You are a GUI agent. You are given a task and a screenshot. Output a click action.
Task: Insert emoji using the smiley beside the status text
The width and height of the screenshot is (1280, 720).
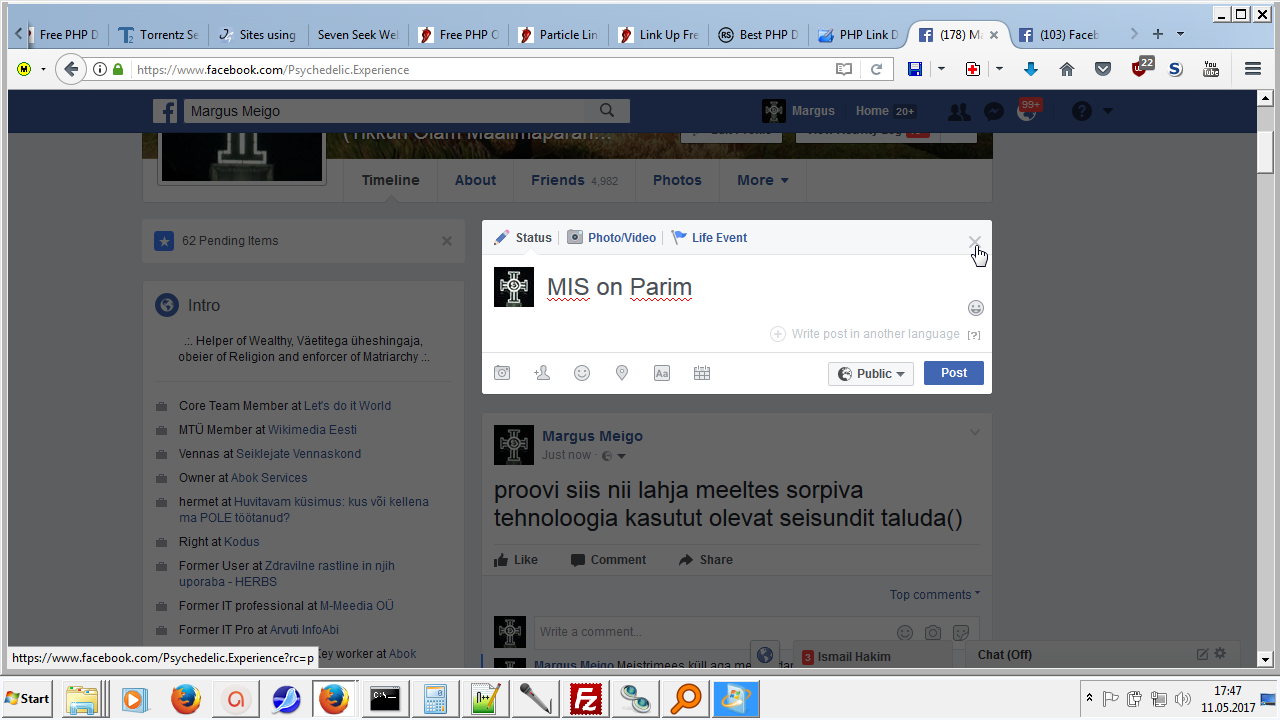[976, 308]
